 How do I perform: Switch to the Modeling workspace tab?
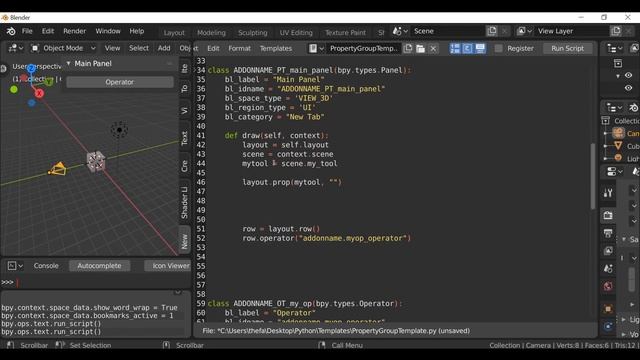click(211, 33)
